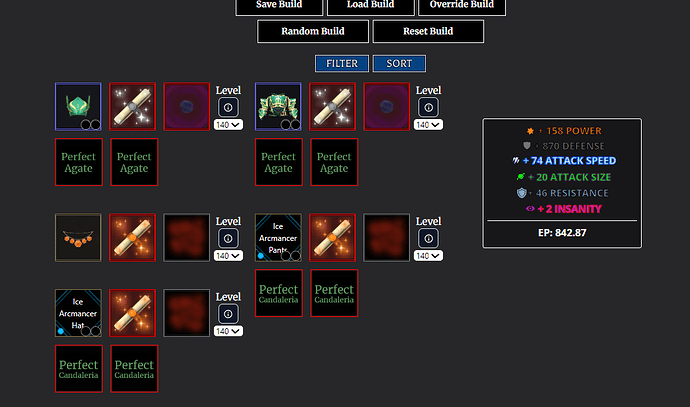Image resolution: width=690 pixels, height=407 pixels.
Task: Click the Save Build button
Action: click(x=279, y=6)
